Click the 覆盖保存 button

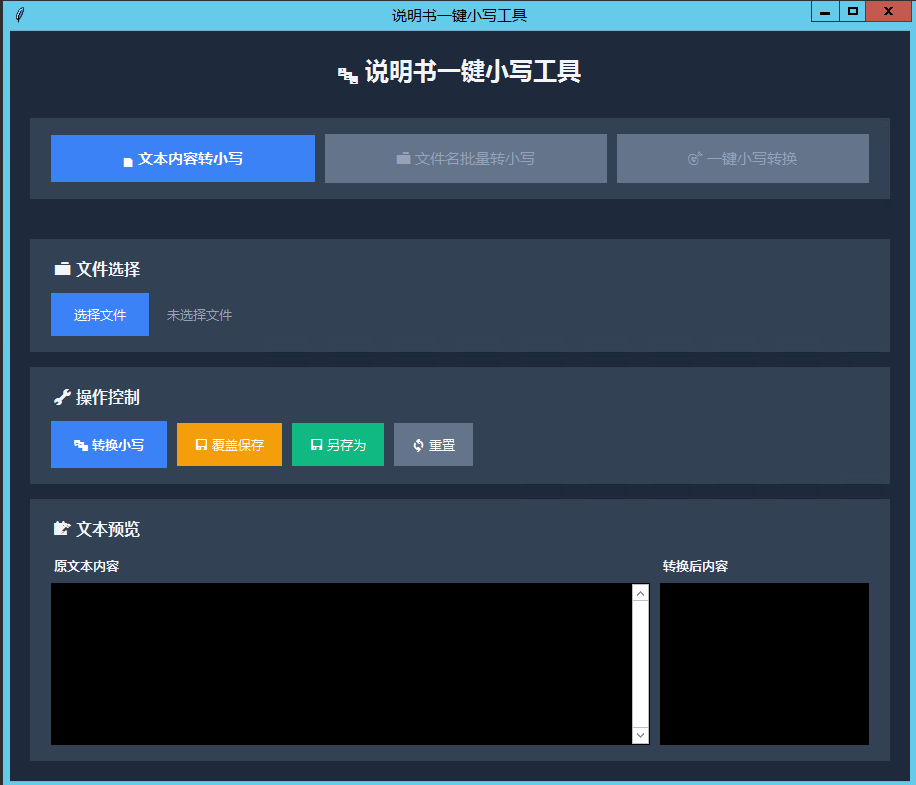click(228, 444)
